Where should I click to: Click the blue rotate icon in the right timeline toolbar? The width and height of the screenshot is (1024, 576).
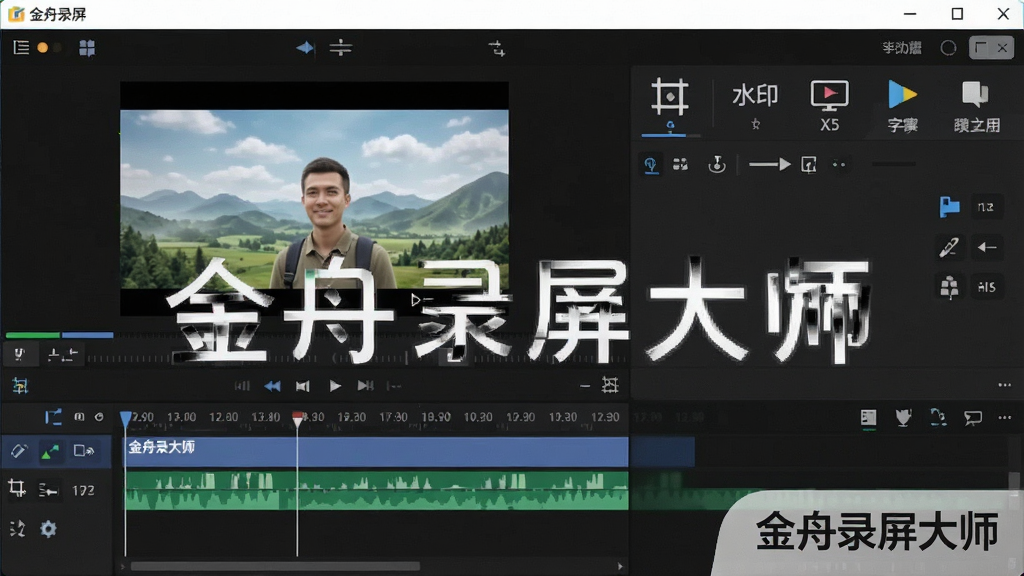(938, 417)
